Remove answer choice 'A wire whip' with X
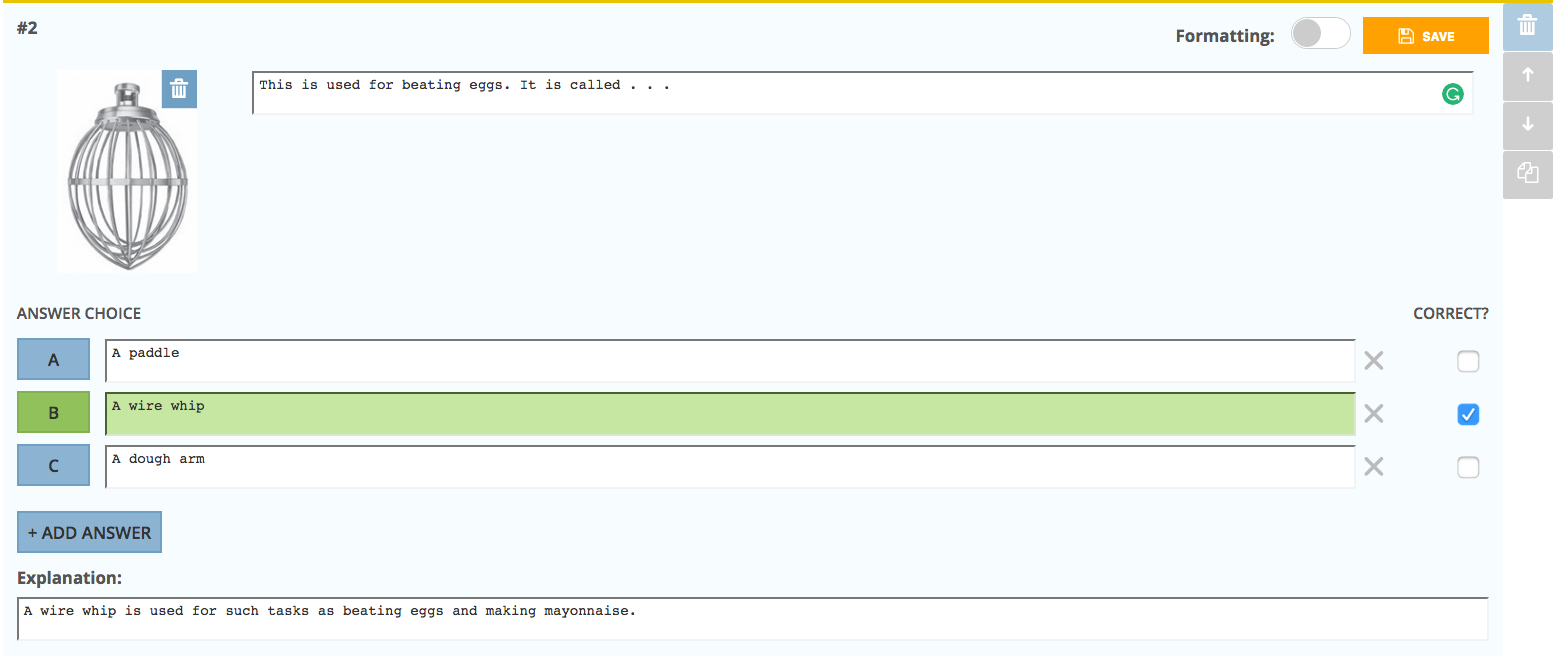 click(1373, 414)
